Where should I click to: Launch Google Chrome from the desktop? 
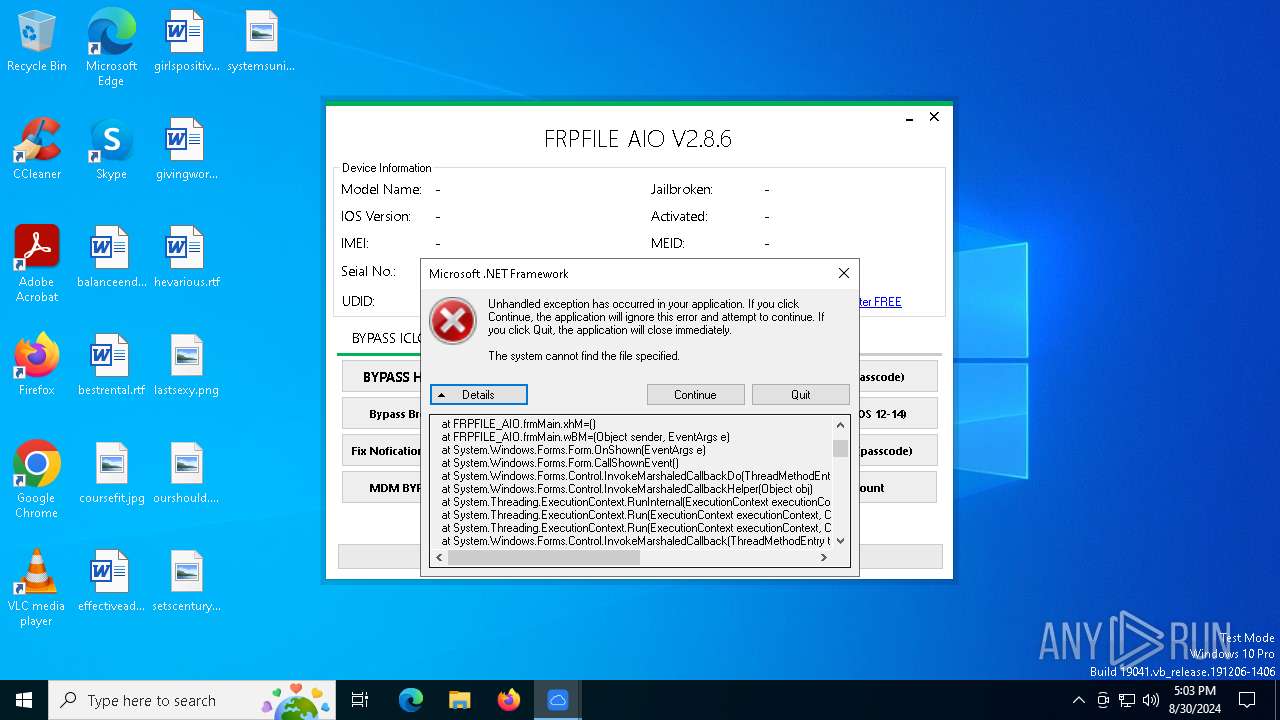pos(37,480)
